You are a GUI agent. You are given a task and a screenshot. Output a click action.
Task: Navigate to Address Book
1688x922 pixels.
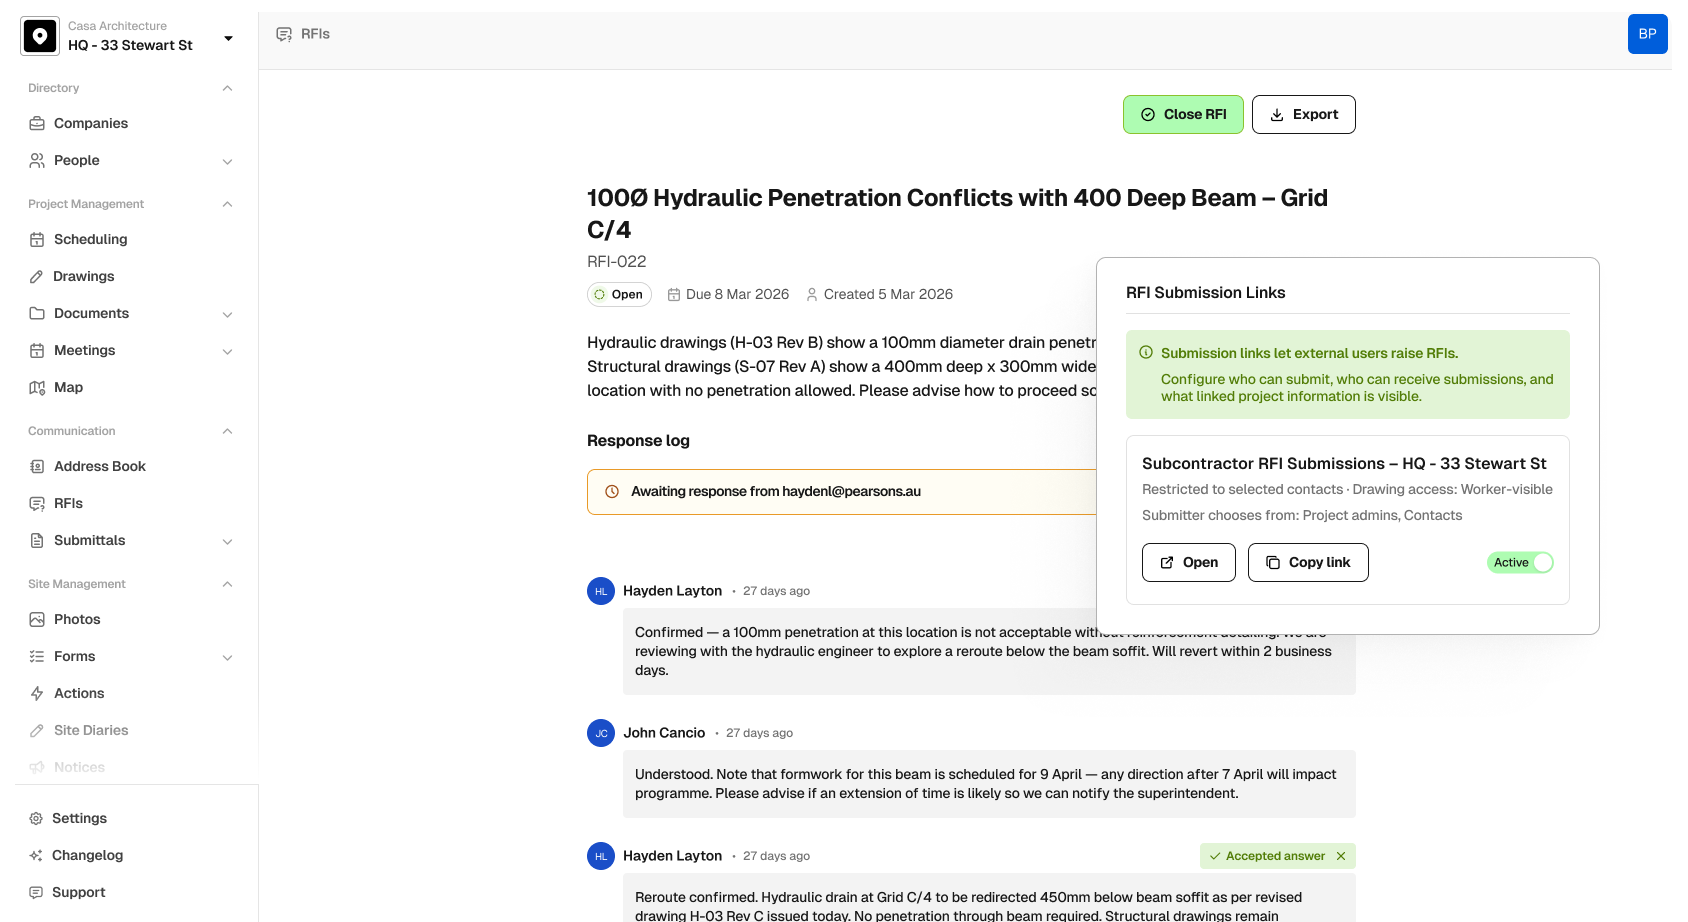(100, 466)
